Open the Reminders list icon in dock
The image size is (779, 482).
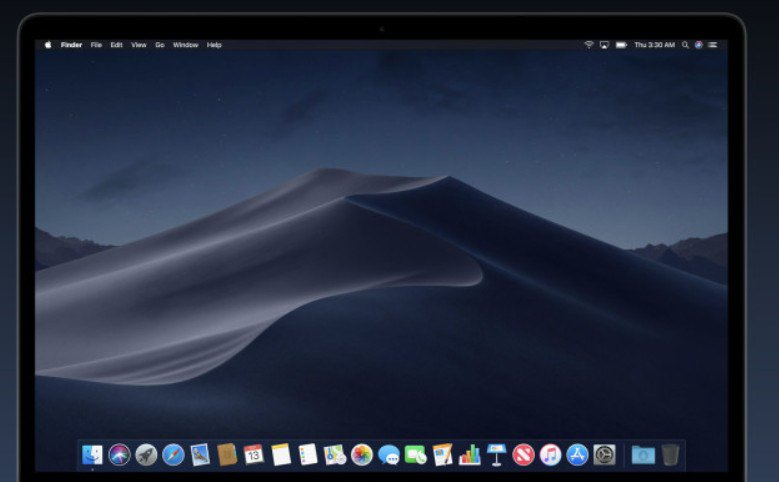[308, 455]
